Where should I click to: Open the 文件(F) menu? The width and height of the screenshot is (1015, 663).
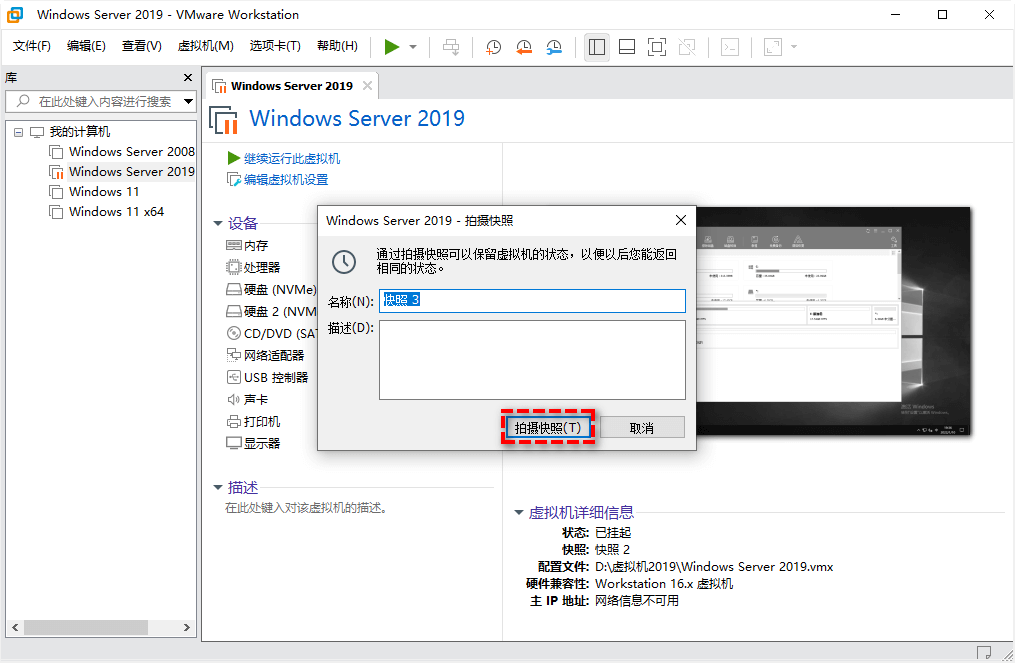pos(31,46)
